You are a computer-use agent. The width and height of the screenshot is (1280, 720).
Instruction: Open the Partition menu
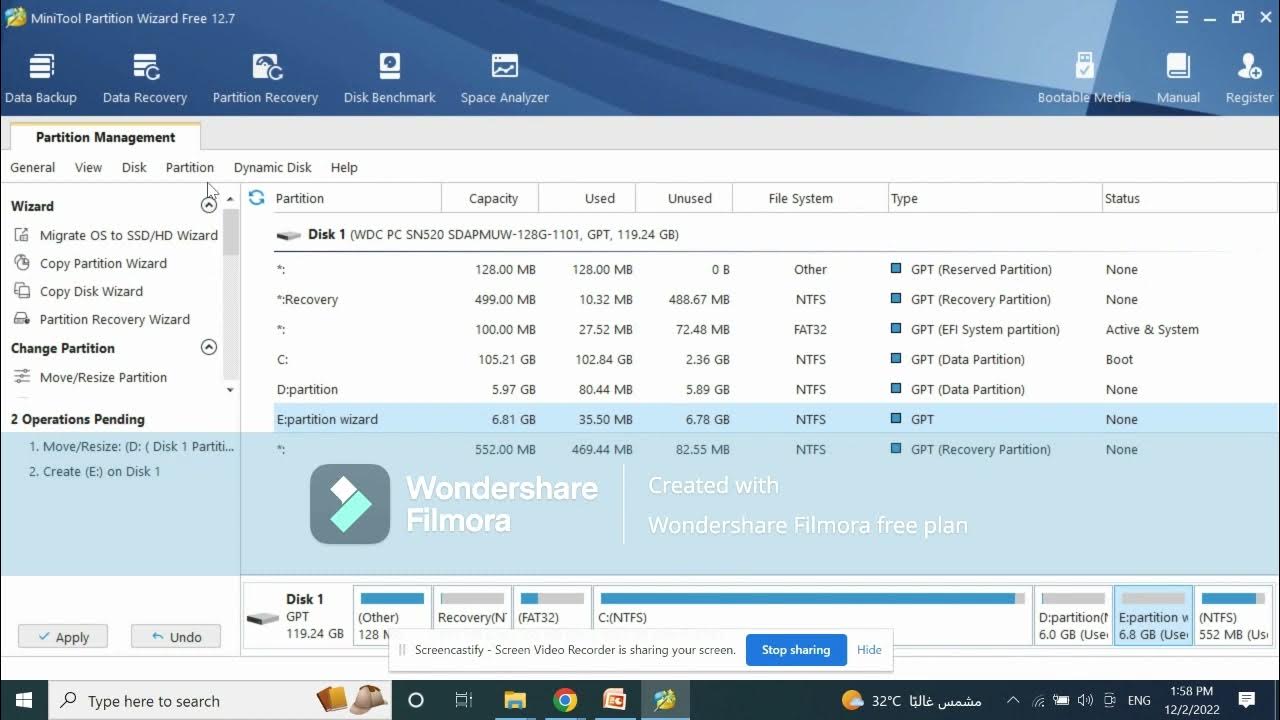(190, 167)
